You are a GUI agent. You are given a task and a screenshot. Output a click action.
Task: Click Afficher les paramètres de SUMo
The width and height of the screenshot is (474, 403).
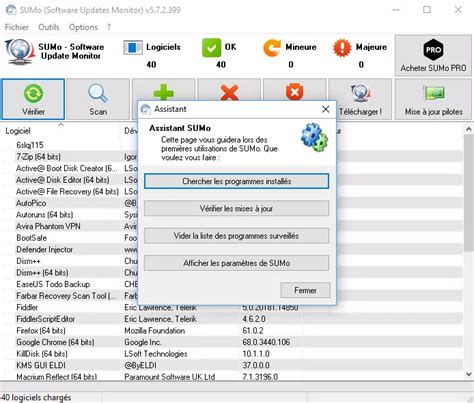236,263
